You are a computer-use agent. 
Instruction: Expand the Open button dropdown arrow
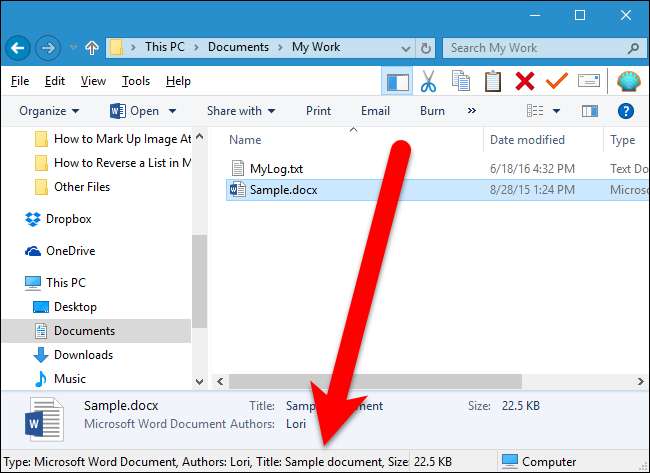[172, 111]
